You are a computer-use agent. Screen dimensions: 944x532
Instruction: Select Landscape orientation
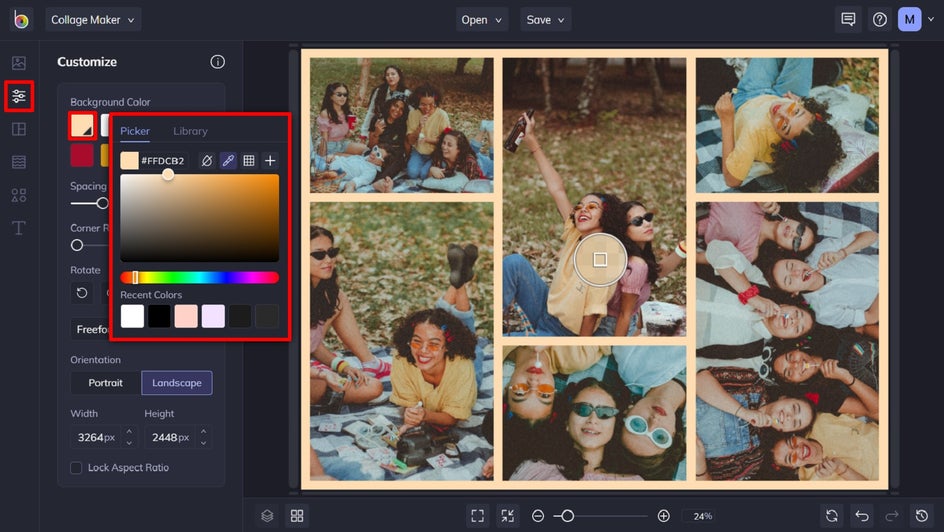click(x=176, y=383)
